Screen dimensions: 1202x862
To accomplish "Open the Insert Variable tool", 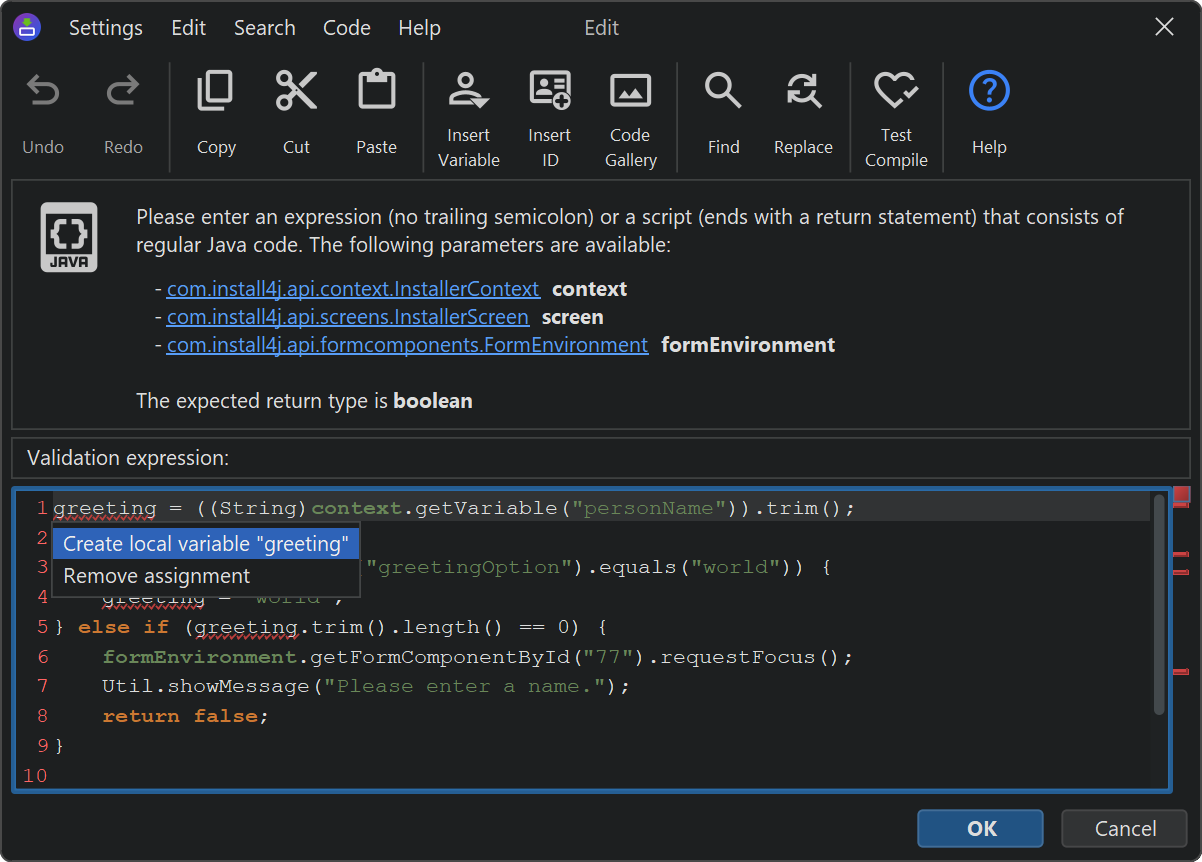I will [468, 92].
